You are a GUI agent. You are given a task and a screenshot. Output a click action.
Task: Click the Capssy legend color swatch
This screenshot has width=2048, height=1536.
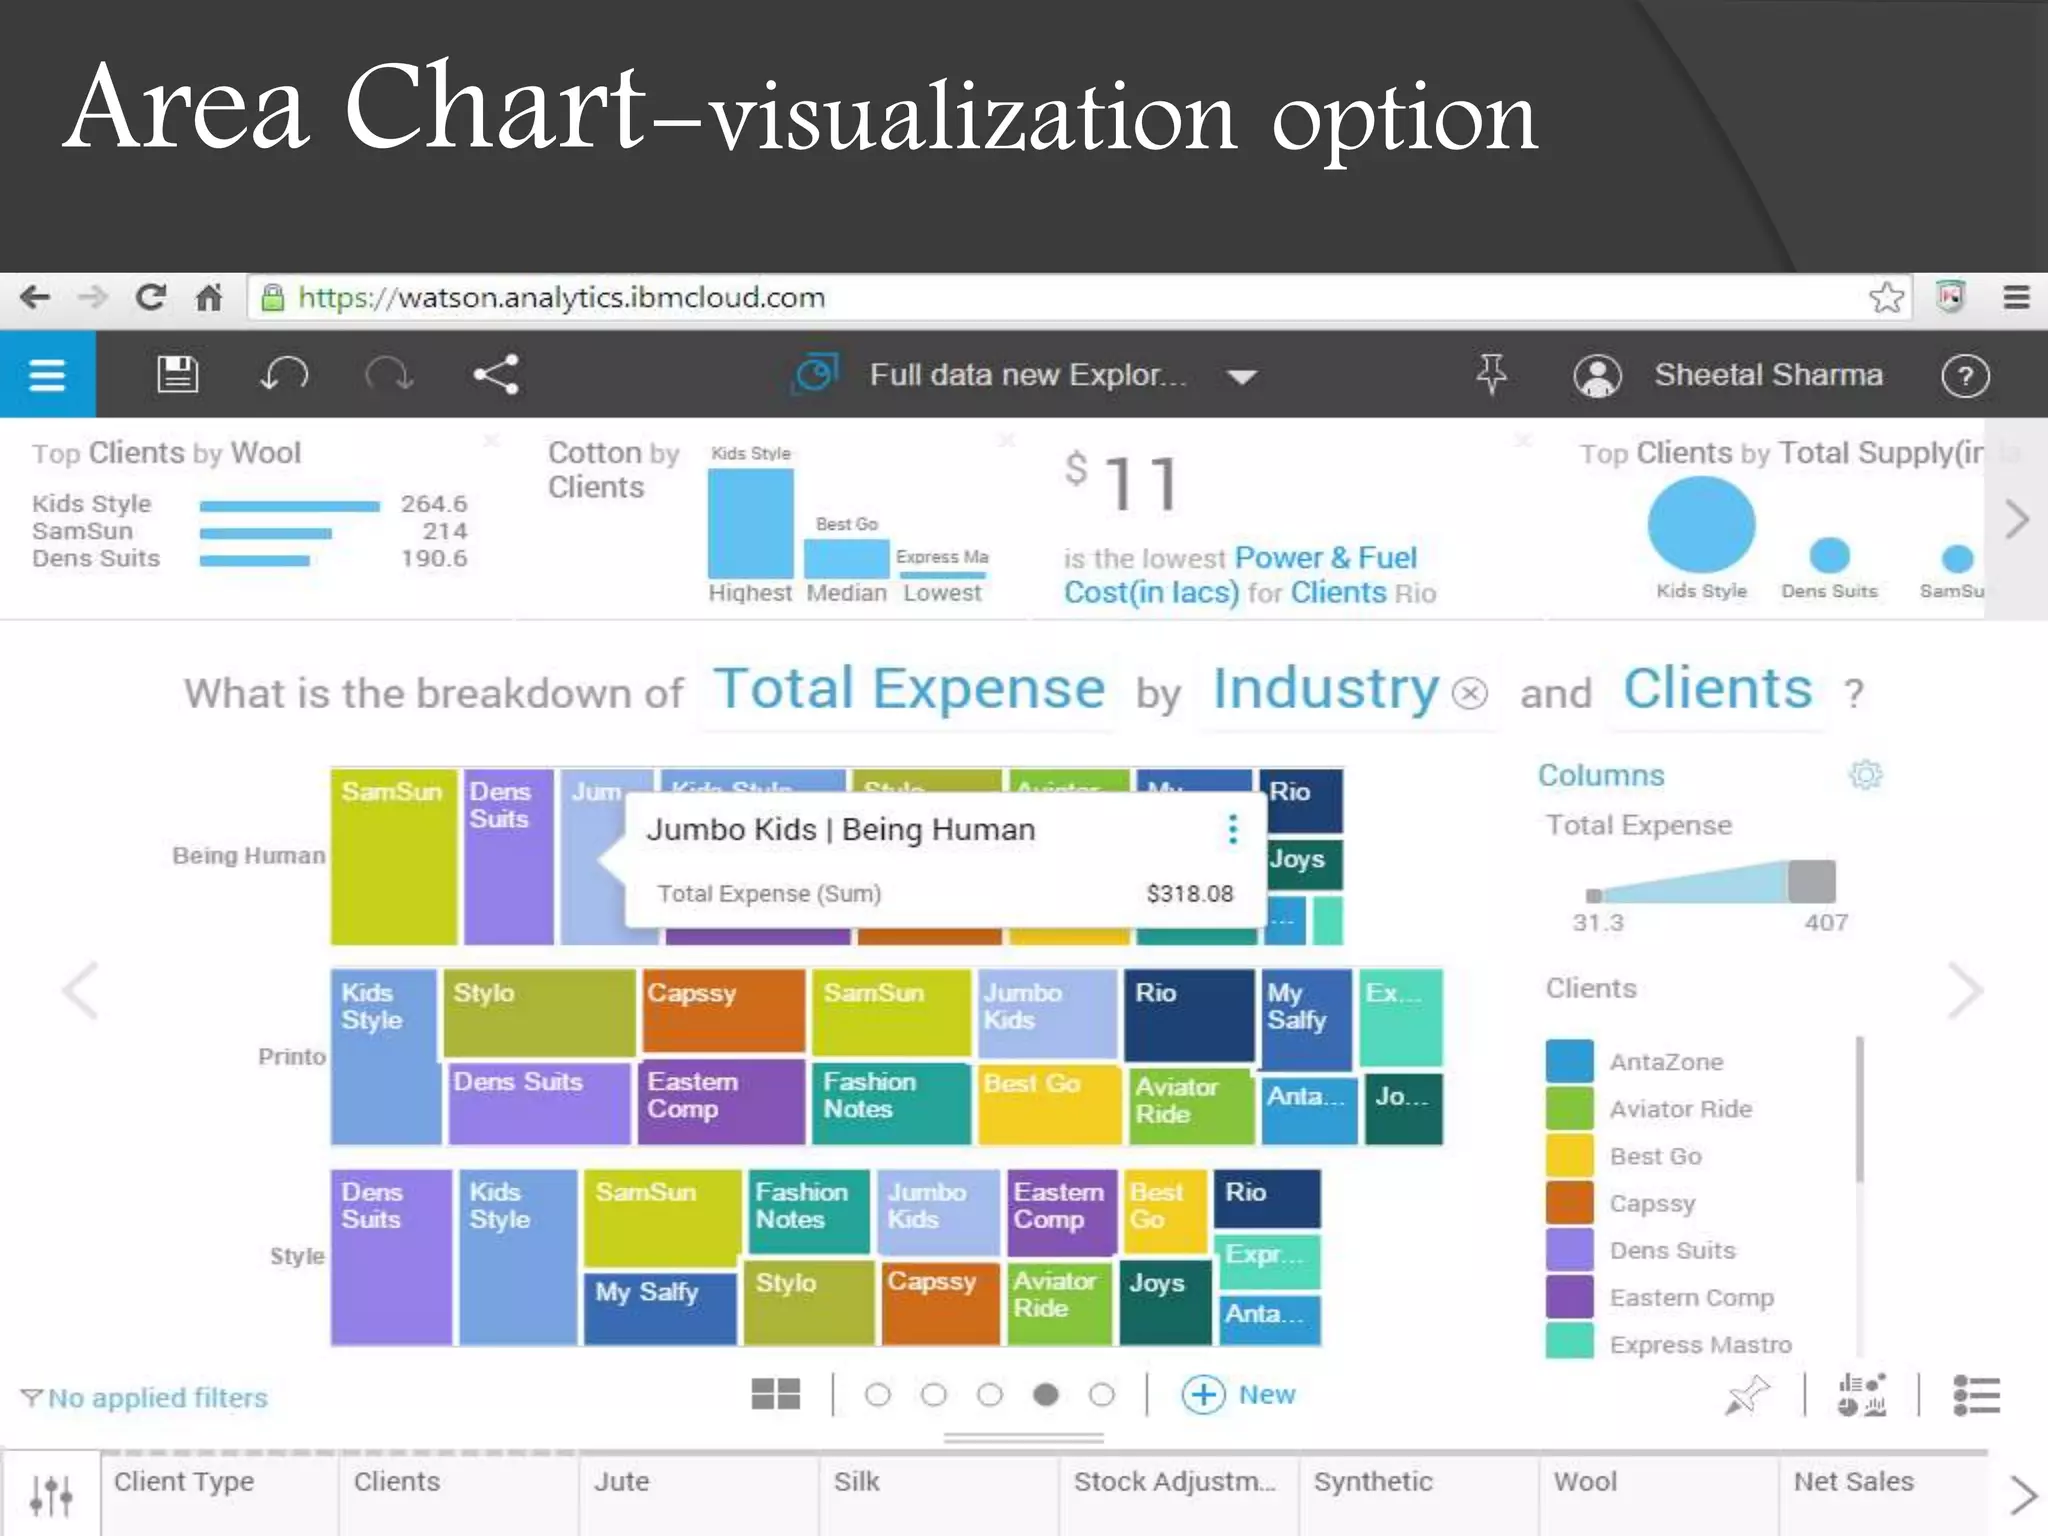[x=1569, y=1203]
